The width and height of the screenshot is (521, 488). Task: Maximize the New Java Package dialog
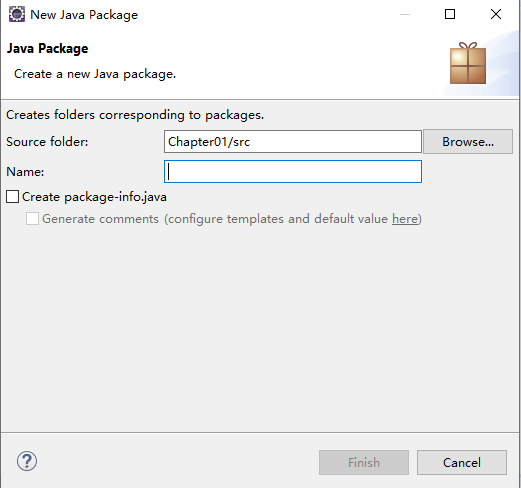tap(450, 14)
